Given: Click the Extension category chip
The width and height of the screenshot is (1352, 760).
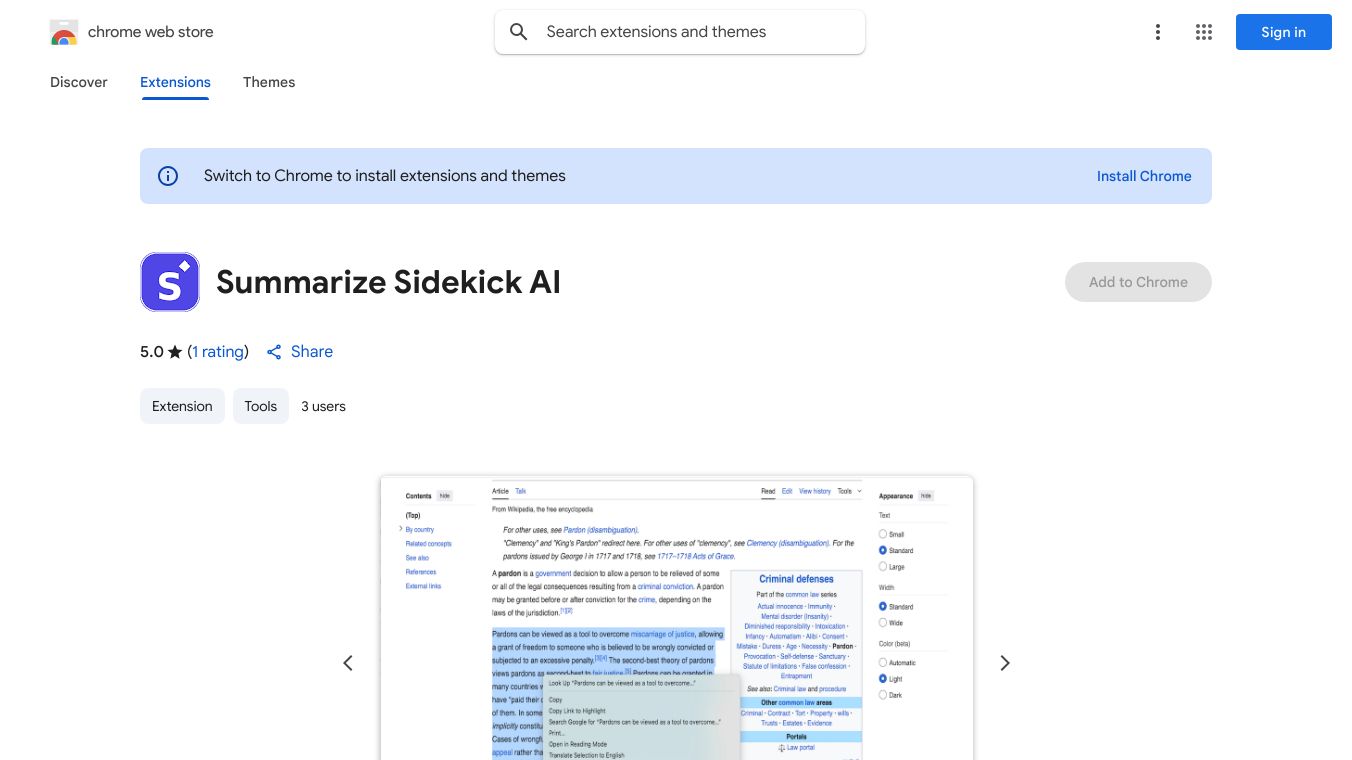Looking at the screenshot, I should click(x=182, y=406).
